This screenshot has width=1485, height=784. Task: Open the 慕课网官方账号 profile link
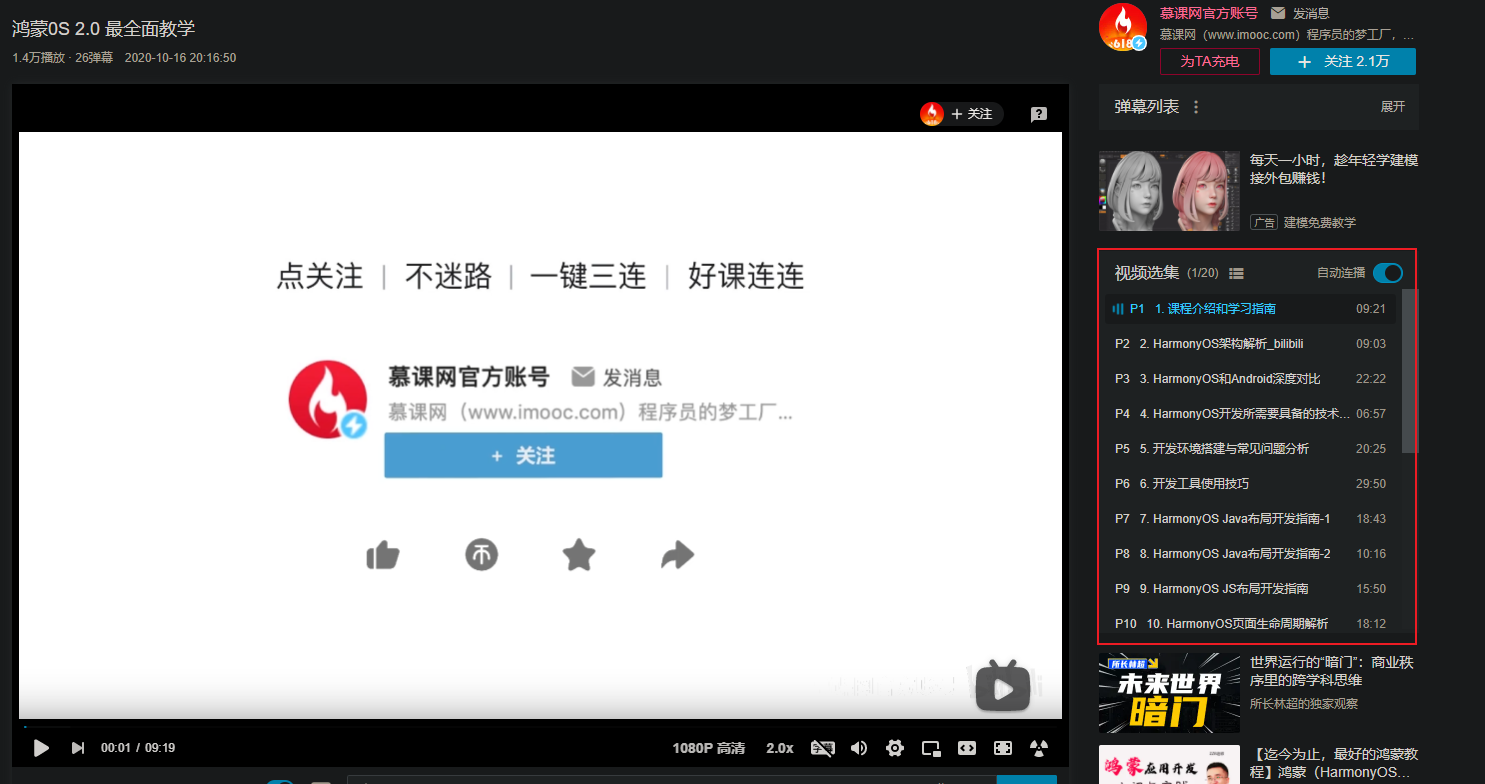pos(1209,13)
